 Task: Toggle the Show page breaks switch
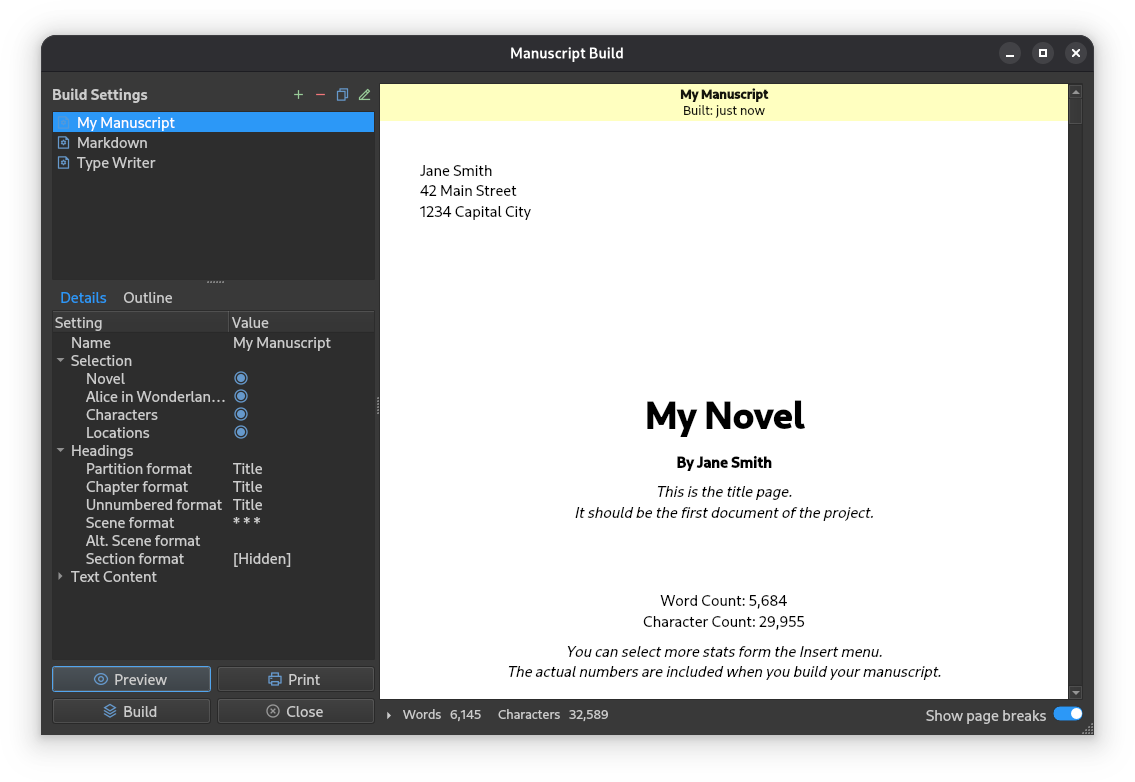tap(1068, 714)
